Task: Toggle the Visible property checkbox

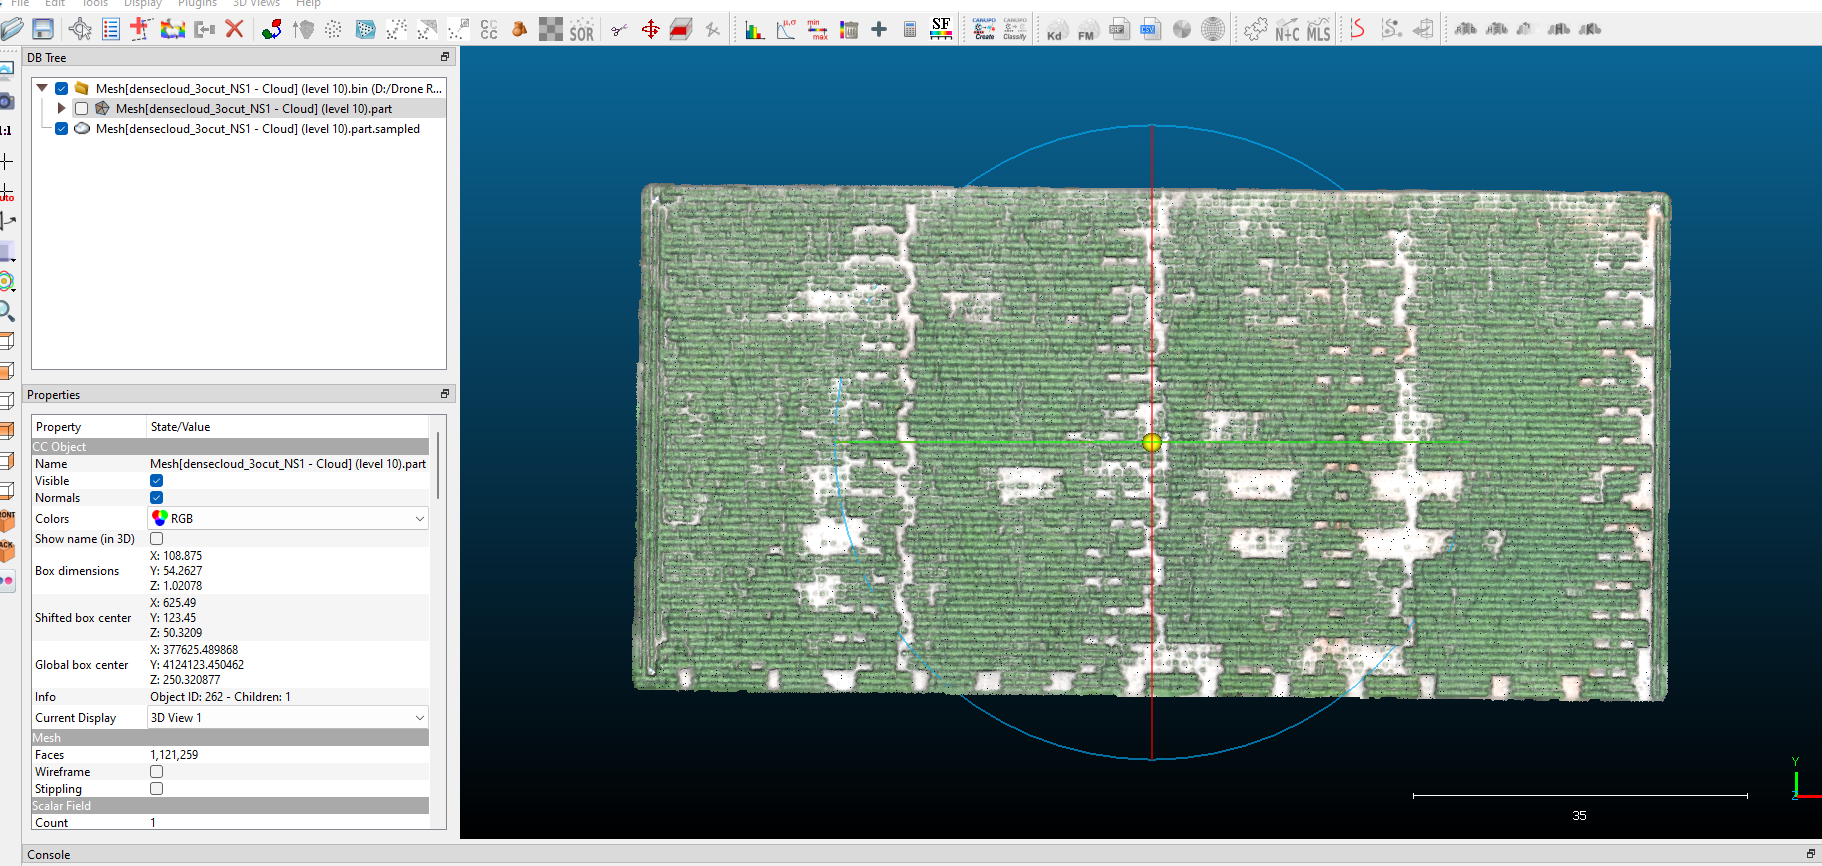Action: click(x=156, y=481)
